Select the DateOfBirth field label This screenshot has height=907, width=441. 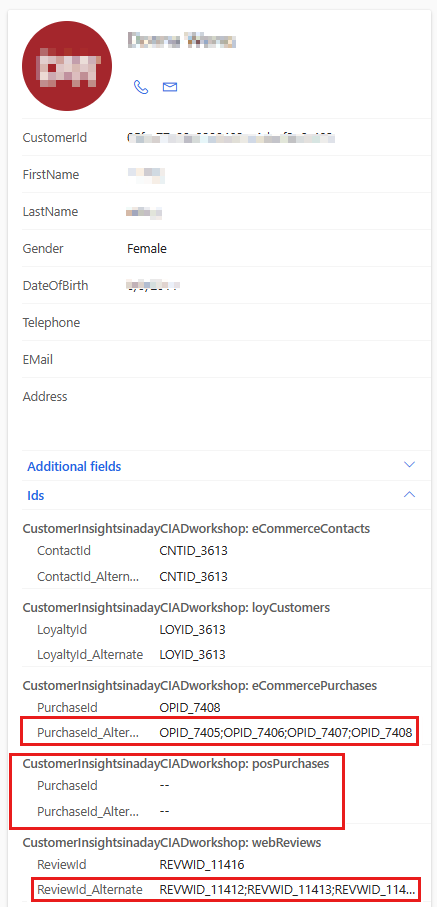[56, 286]
